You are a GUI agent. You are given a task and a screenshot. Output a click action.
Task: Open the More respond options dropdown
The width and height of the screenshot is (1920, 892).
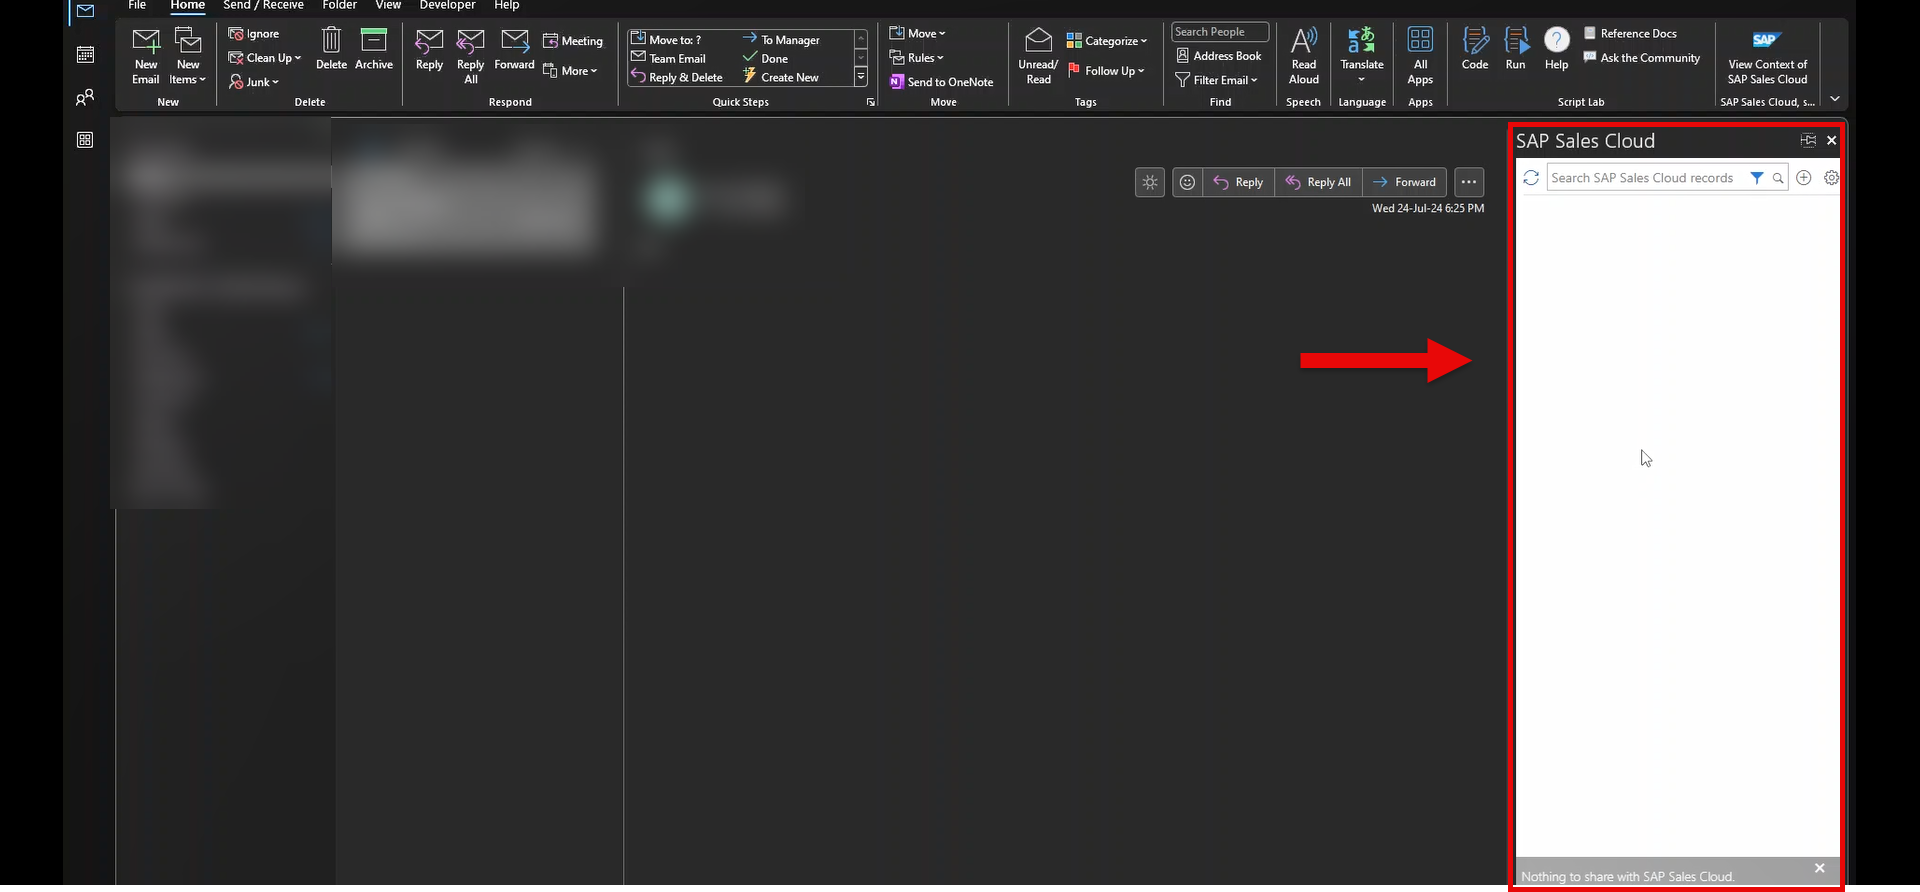(570, 71)
